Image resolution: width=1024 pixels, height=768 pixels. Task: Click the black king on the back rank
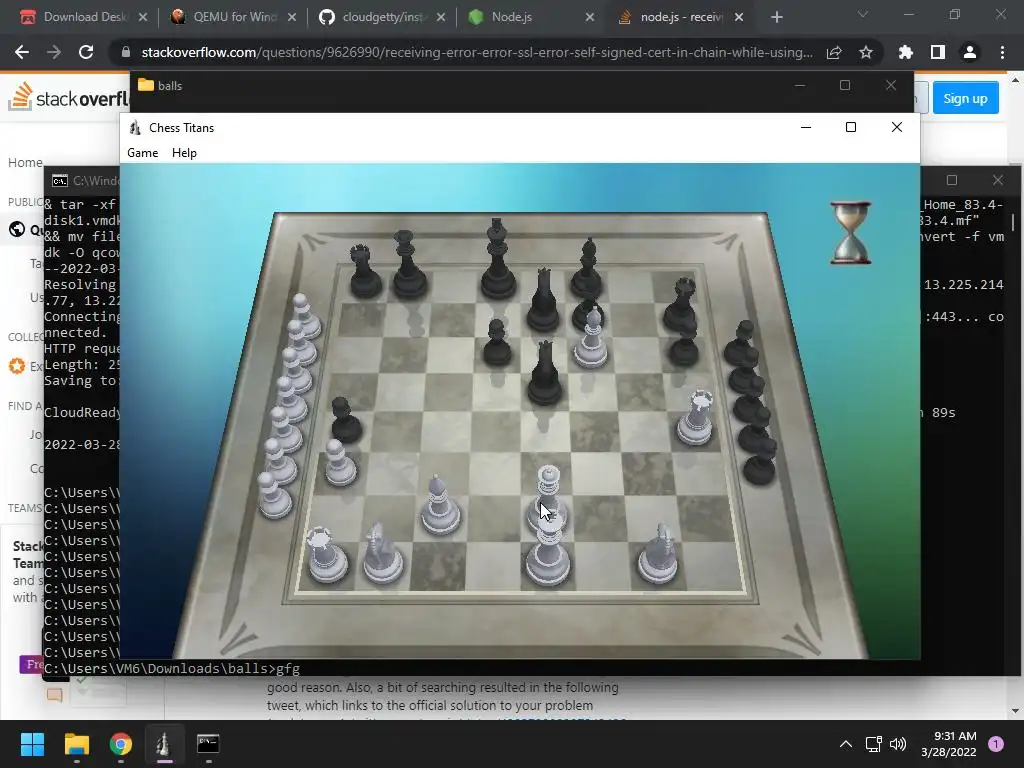[x=498, y=260]
